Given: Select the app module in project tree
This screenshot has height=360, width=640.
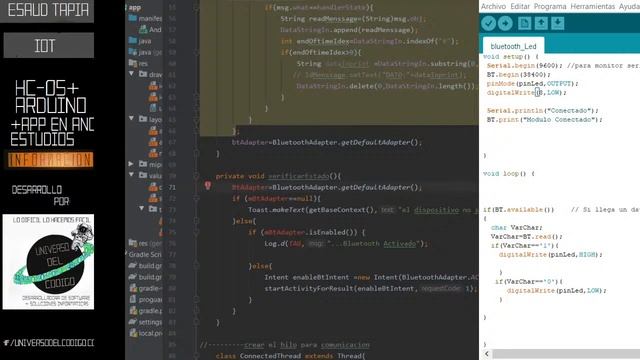Looking at the screenshot, I should (135, 7).
